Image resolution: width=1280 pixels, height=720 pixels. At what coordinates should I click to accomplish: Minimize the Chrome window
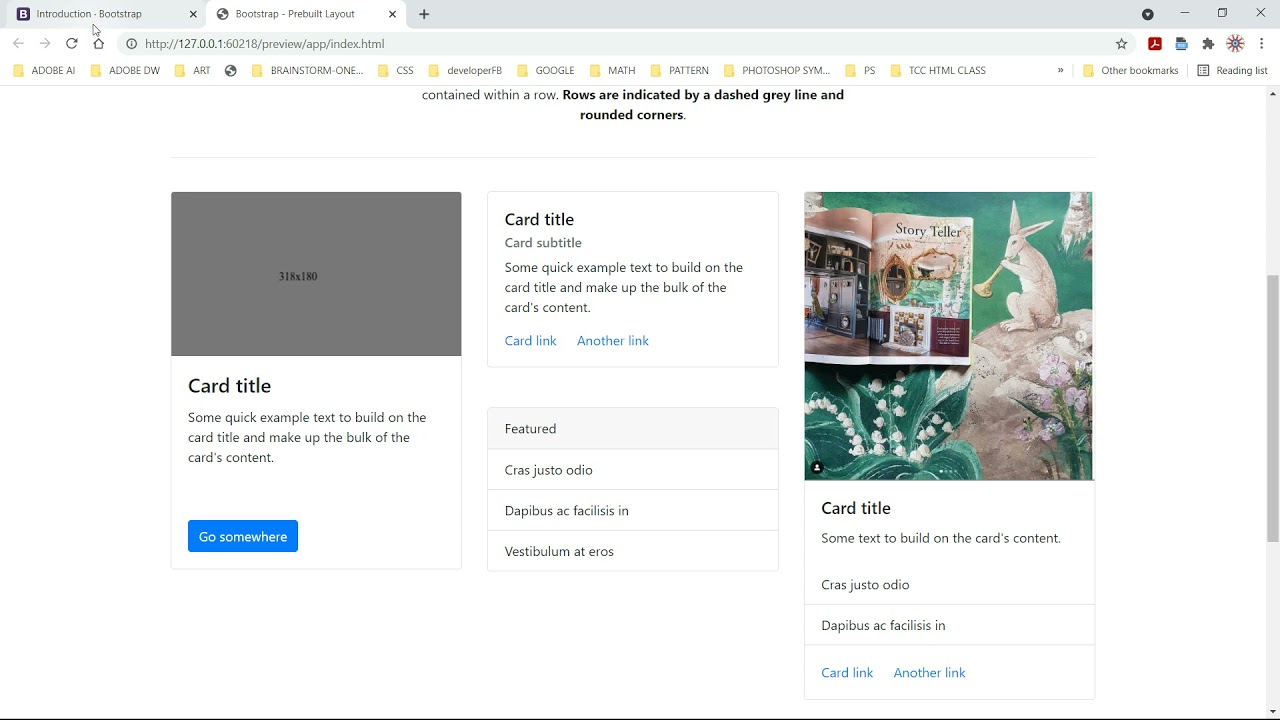[1185, 13]
